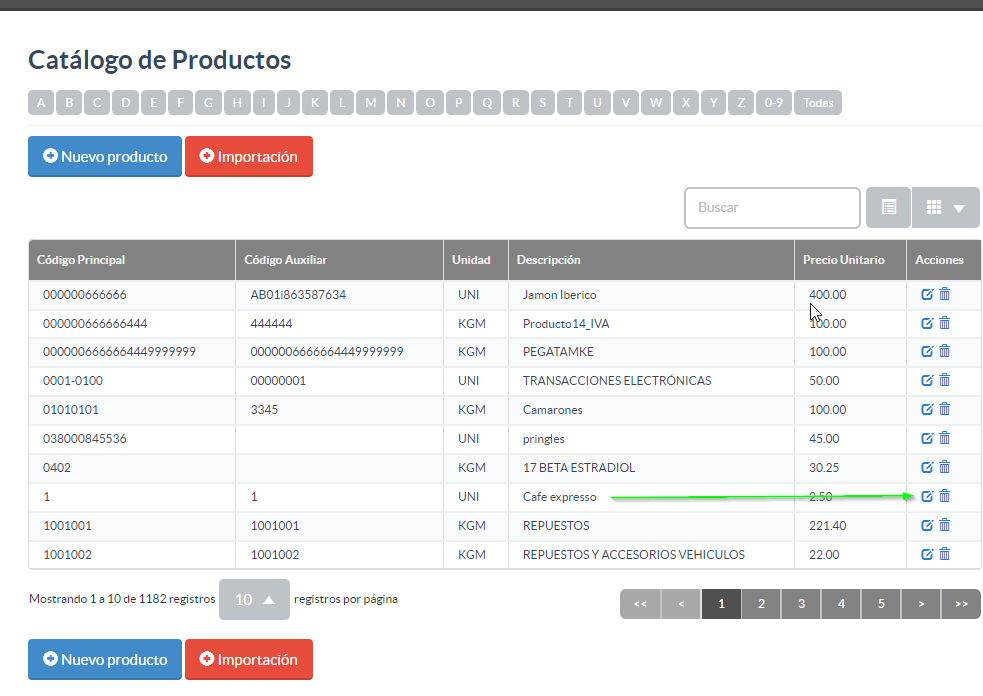Switch to list view icon beside search
Viewport: 983px width, 696px height.
point(888,208)
